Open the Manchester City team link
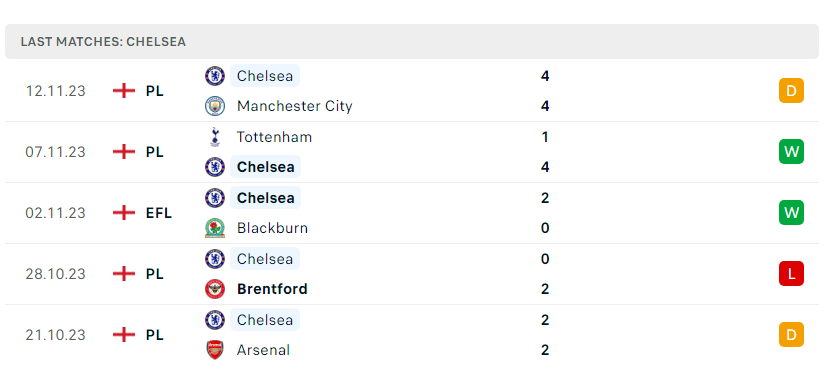The image size is (825, 365). [295, 106]
